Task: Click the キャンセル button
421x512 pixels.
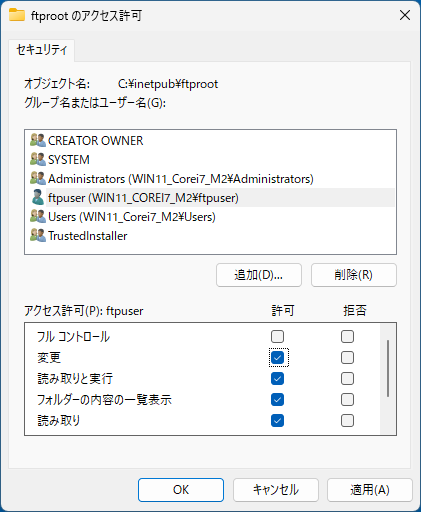Action: (276, 490)
